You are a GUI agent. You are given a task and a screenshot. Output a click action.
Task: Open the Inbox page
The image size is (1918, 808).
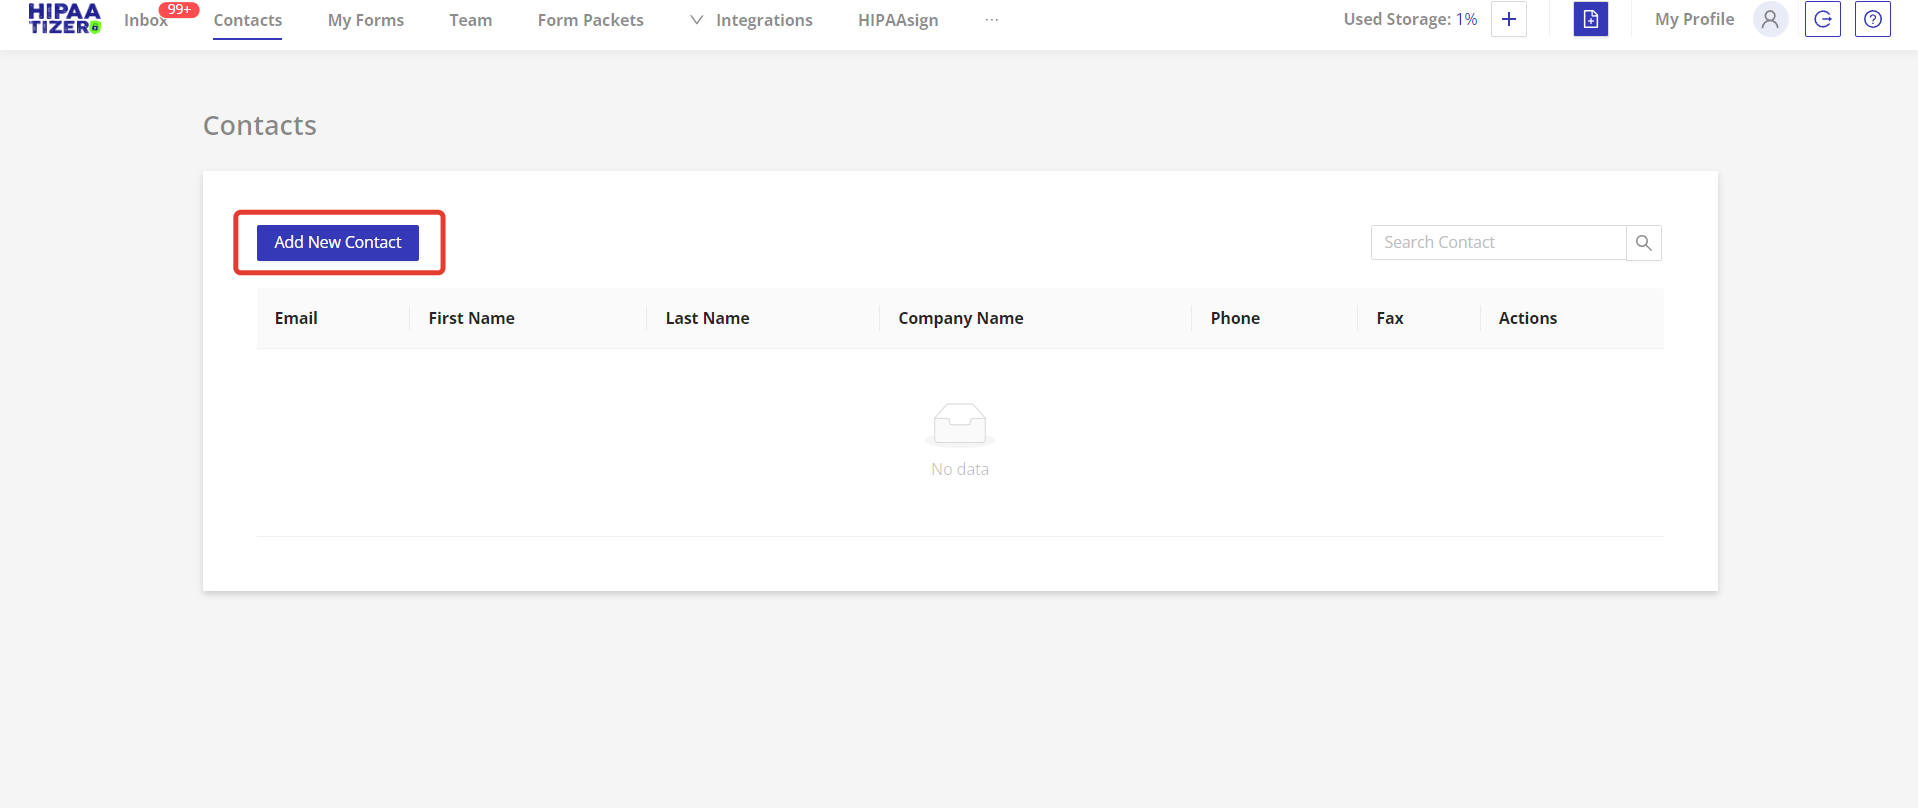[x=146, y=20]
